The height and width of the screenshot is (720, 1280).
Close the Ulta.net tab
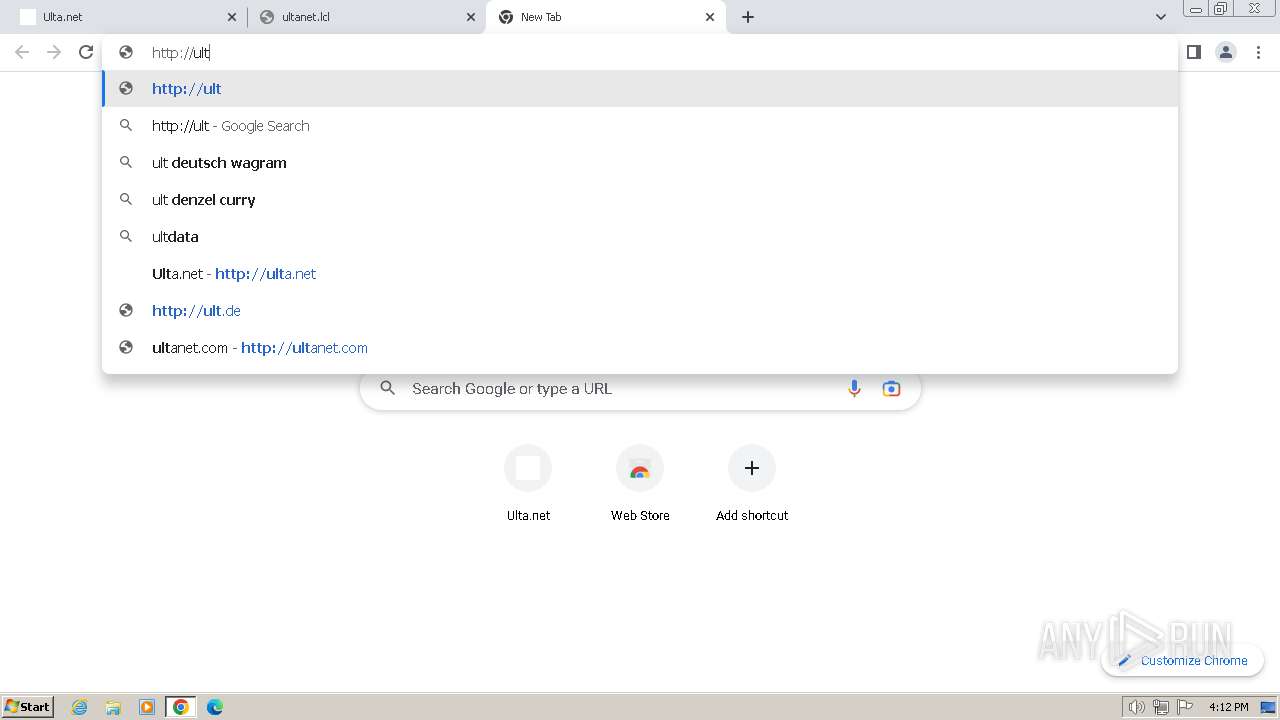[x=232, y=17]
